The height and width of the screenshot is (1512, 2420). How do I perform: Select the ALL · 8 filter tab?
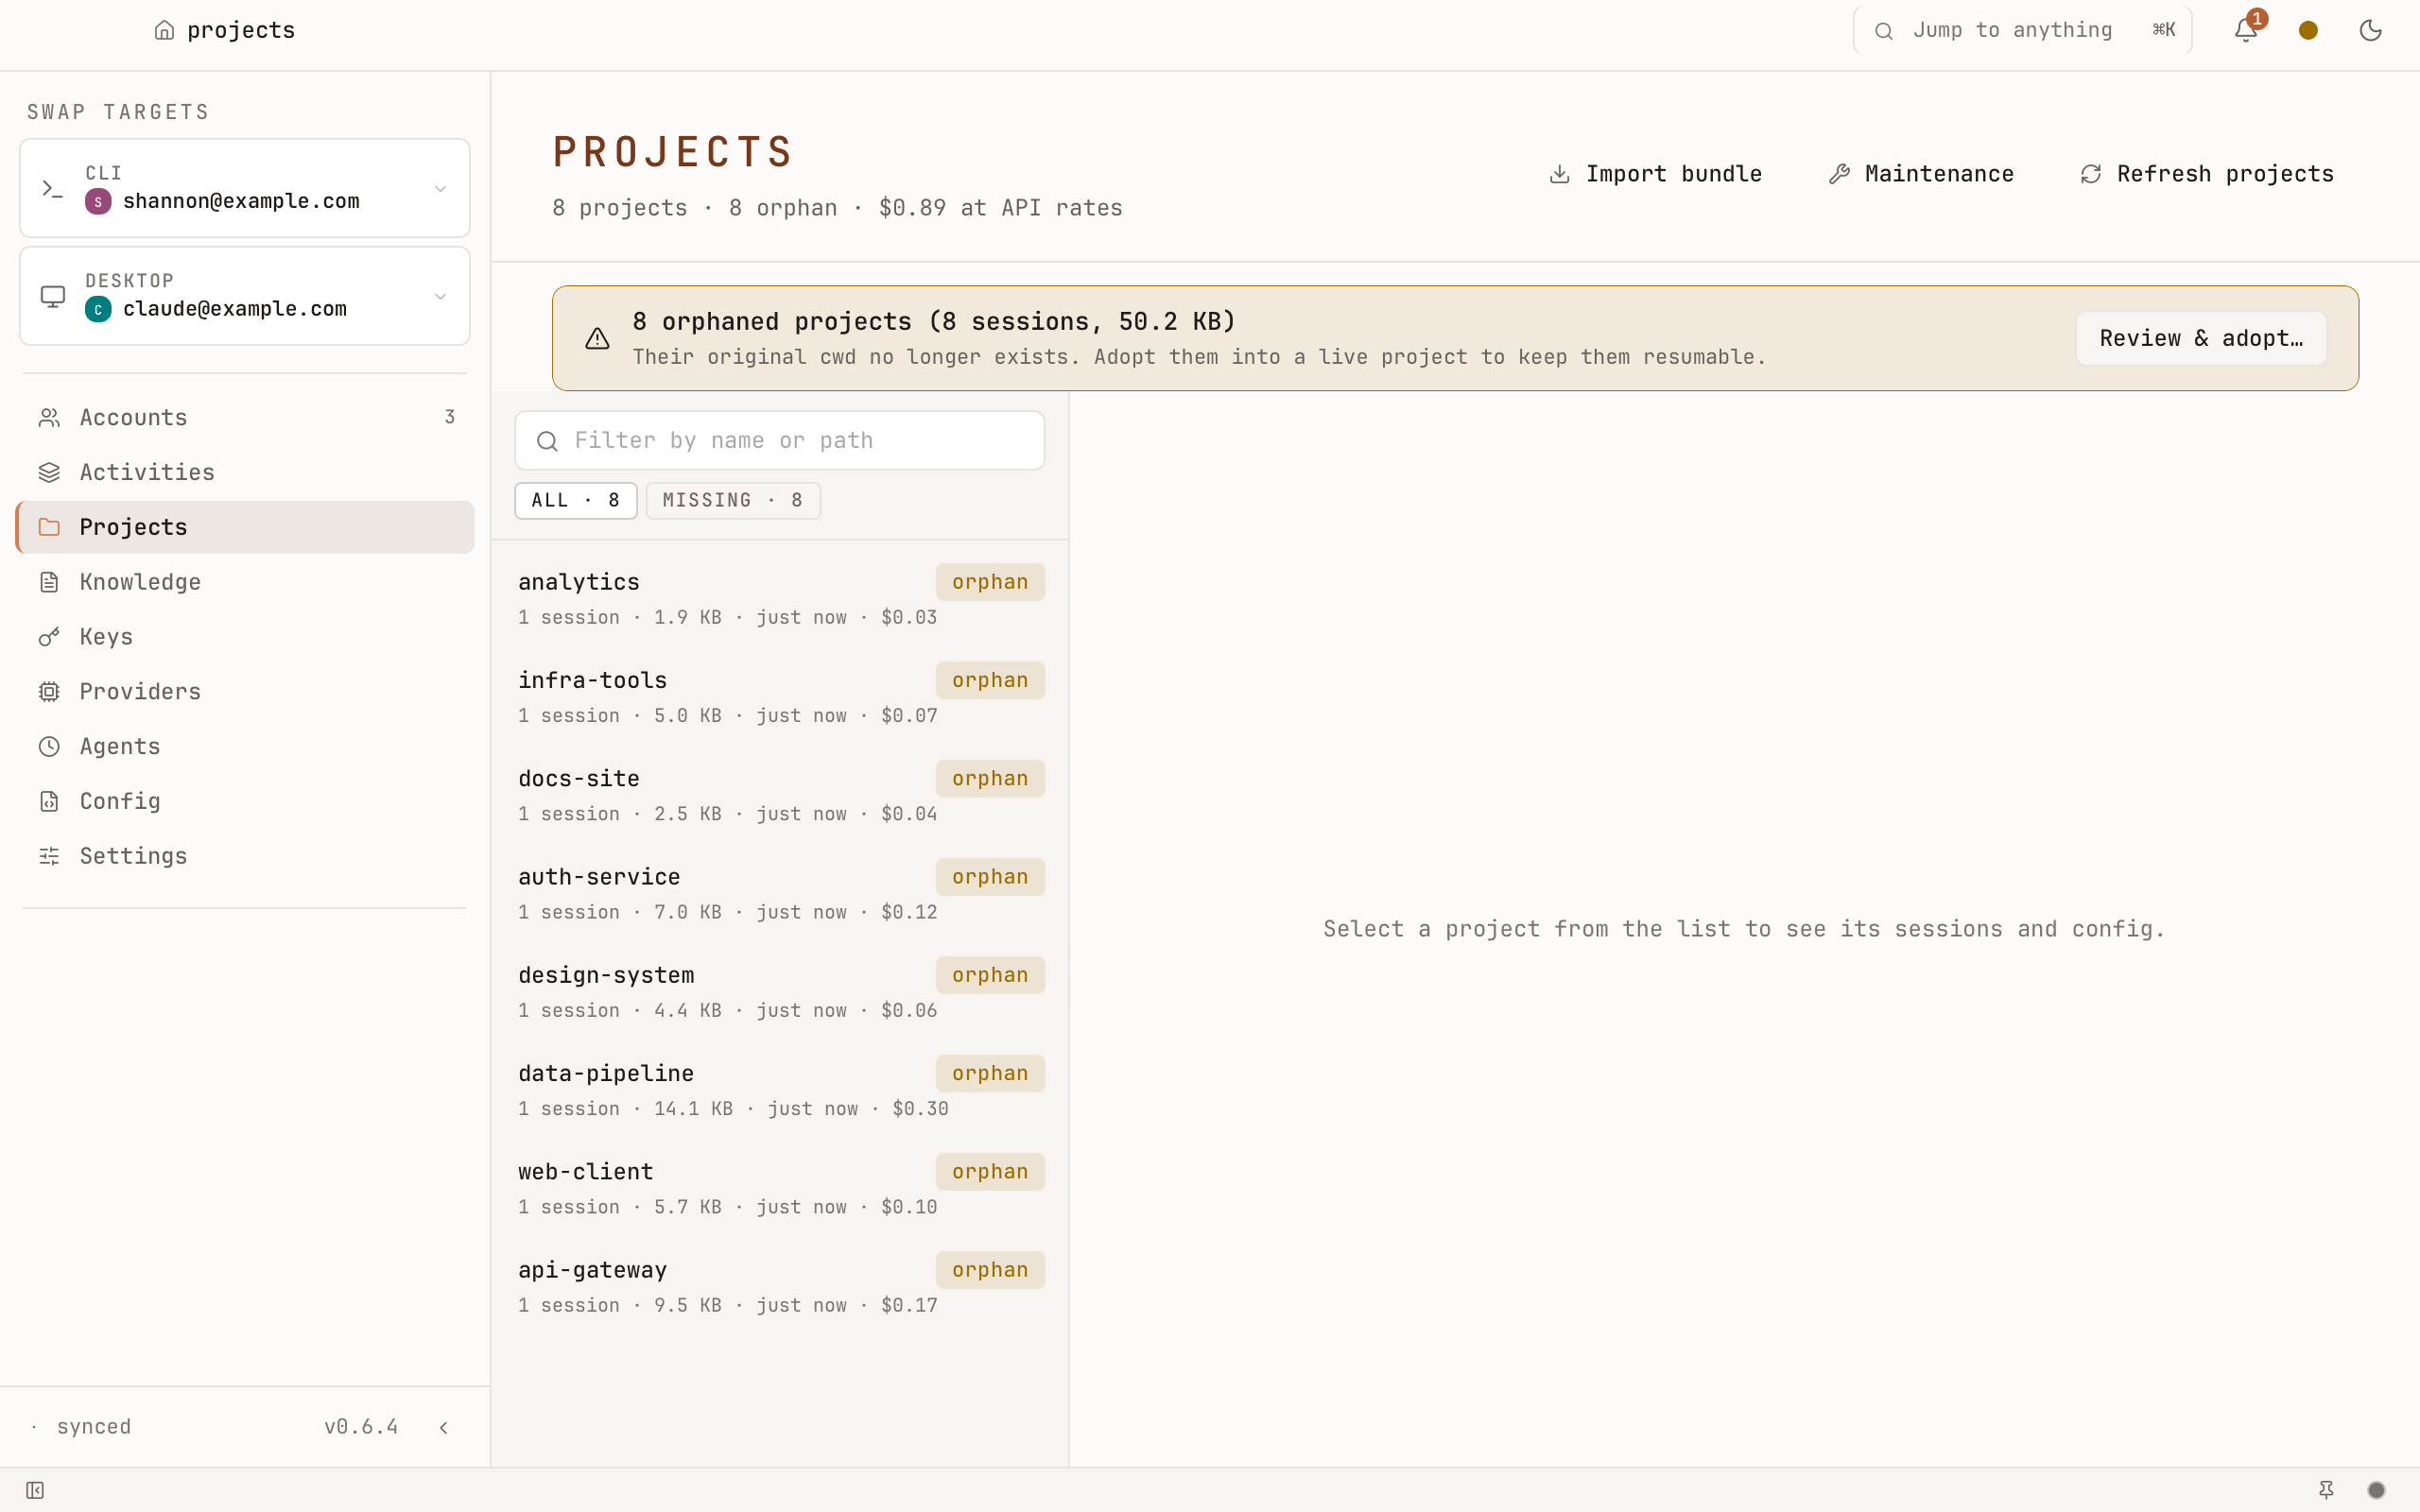click(x=575, y=500)
